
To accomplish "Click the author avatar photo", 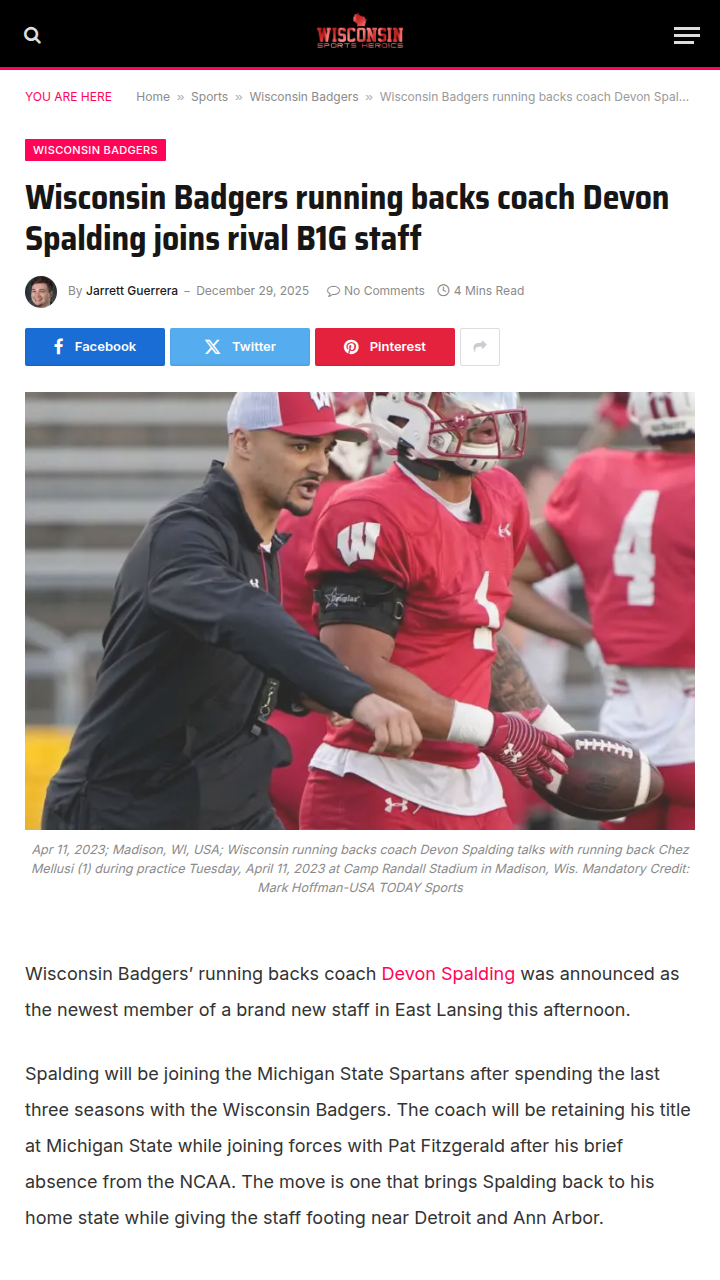I will pos(41,291).
